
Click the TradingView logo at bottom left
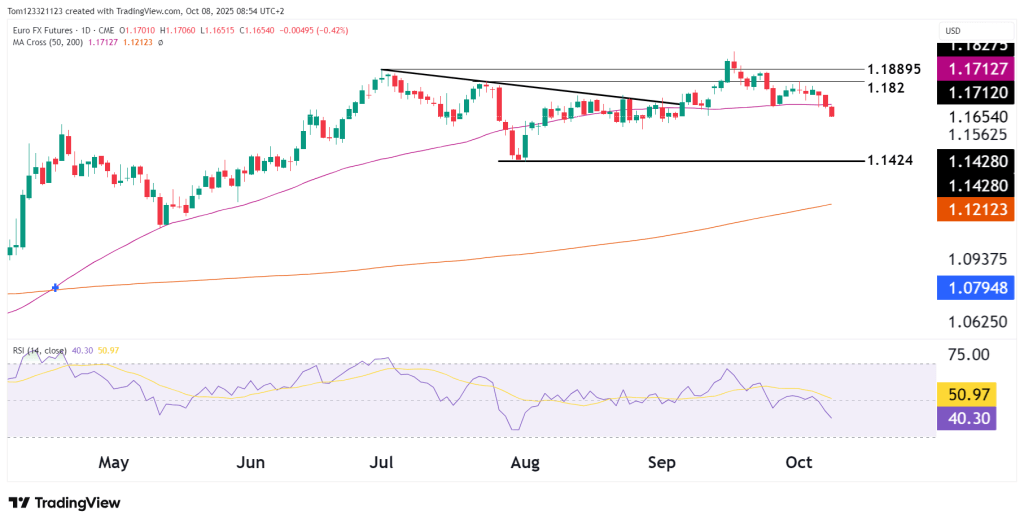point(65,503)
